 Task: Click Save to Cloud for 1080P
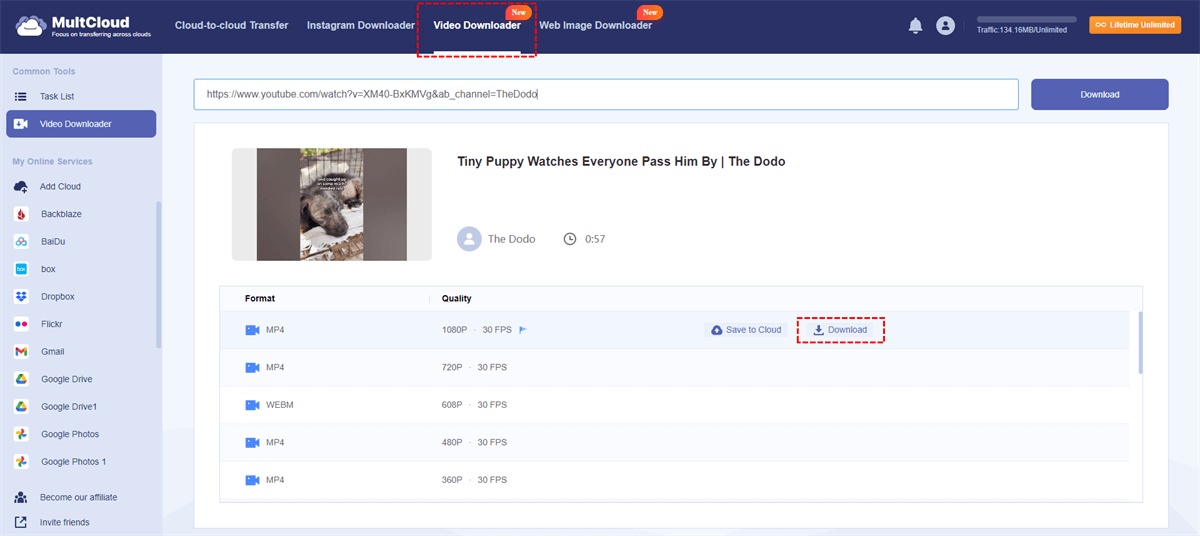(746, 330)
